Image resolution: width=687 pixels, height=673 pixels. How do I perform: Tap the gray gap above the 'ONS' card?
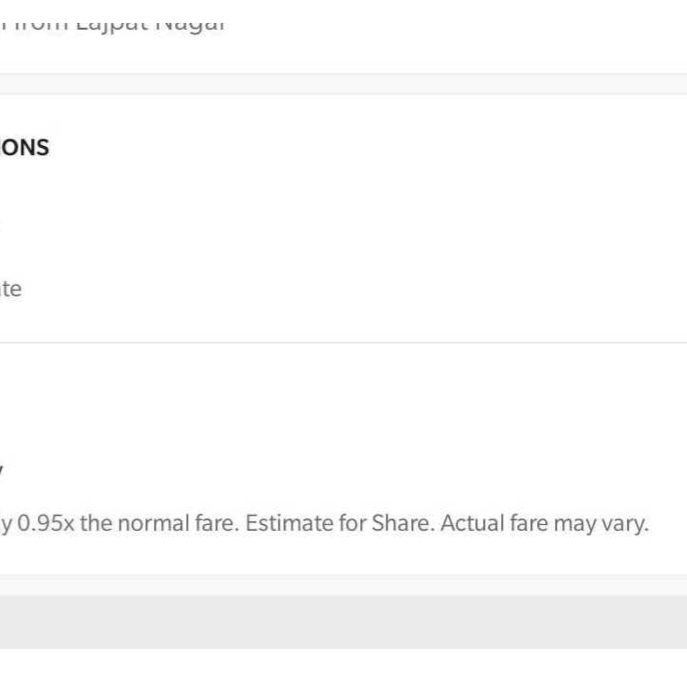click(343, 83)
